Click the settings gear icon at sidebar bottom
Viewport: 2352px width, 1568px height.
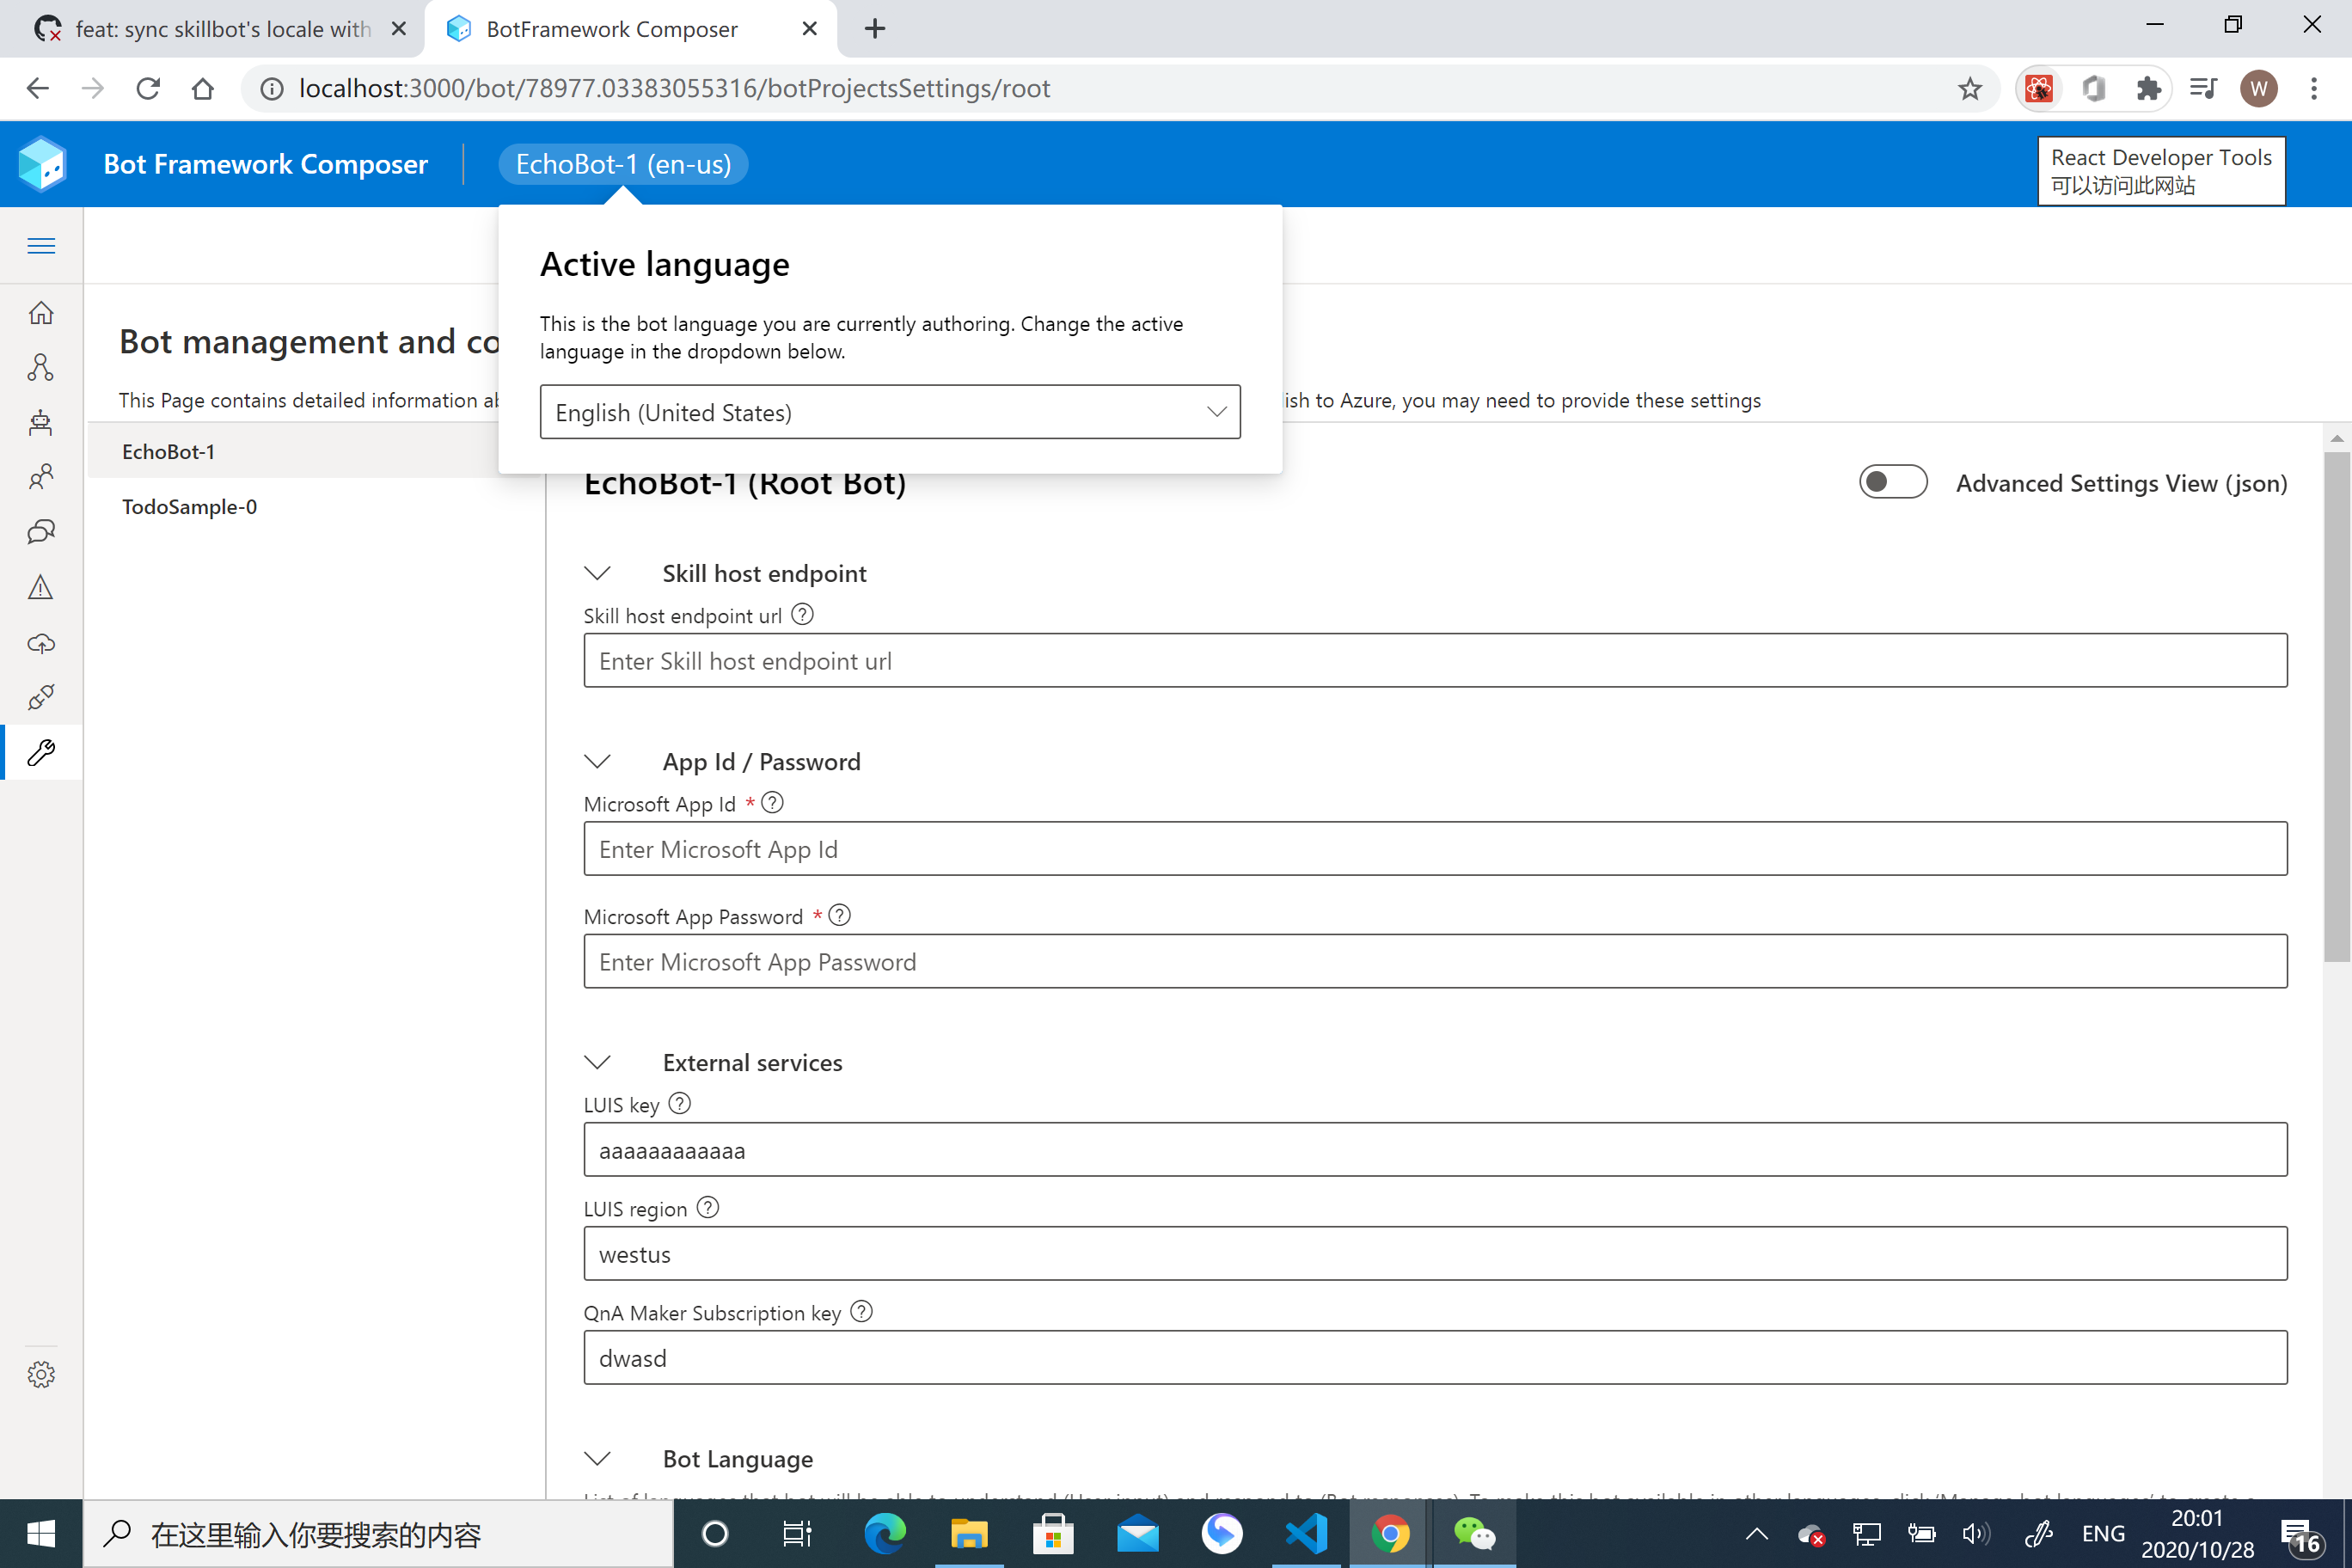tap(41, 1374)
